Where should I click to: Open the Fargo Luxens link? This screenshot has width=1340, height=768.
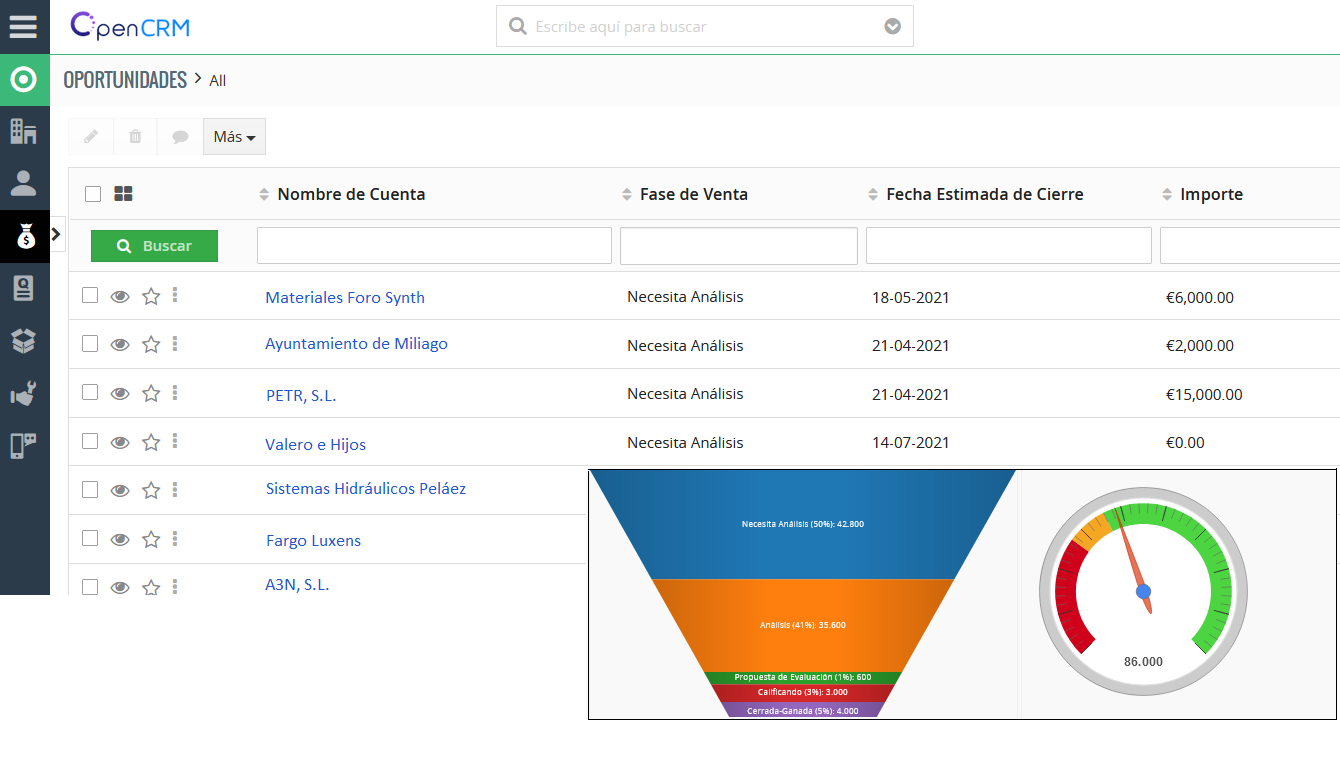pyautogui.click(x=313, y=540)
